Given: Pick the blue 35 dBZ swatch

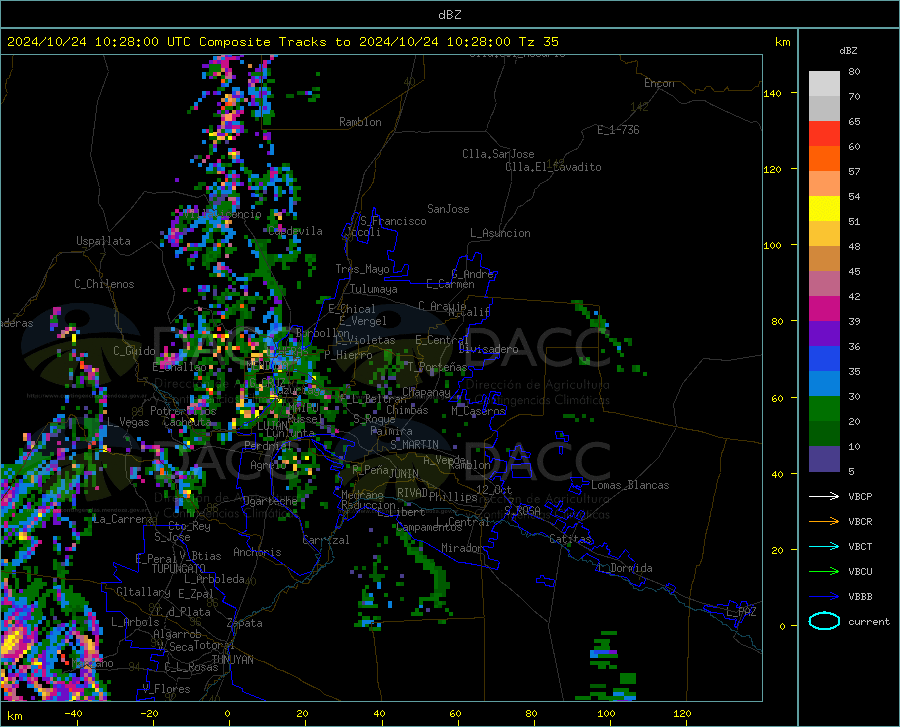Looking at the screenshot, I should [x=824, y=359].
